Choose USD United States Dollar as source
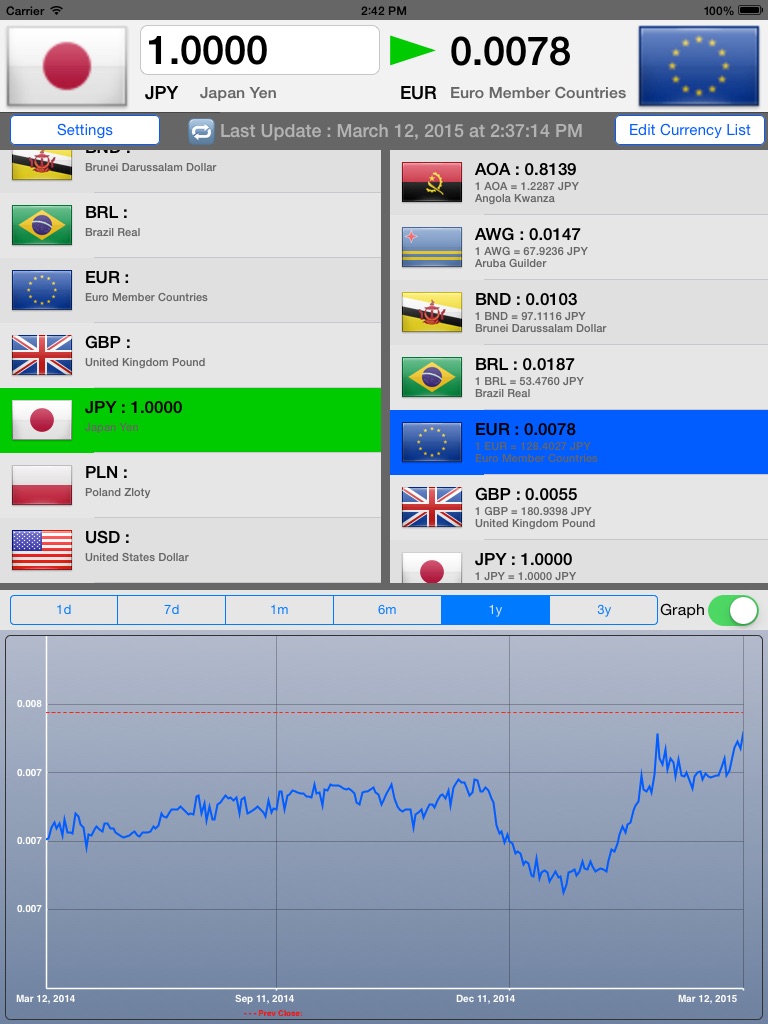Image resolution: width=768 pixels, height=1024 pixels. (x=191, y=550)
